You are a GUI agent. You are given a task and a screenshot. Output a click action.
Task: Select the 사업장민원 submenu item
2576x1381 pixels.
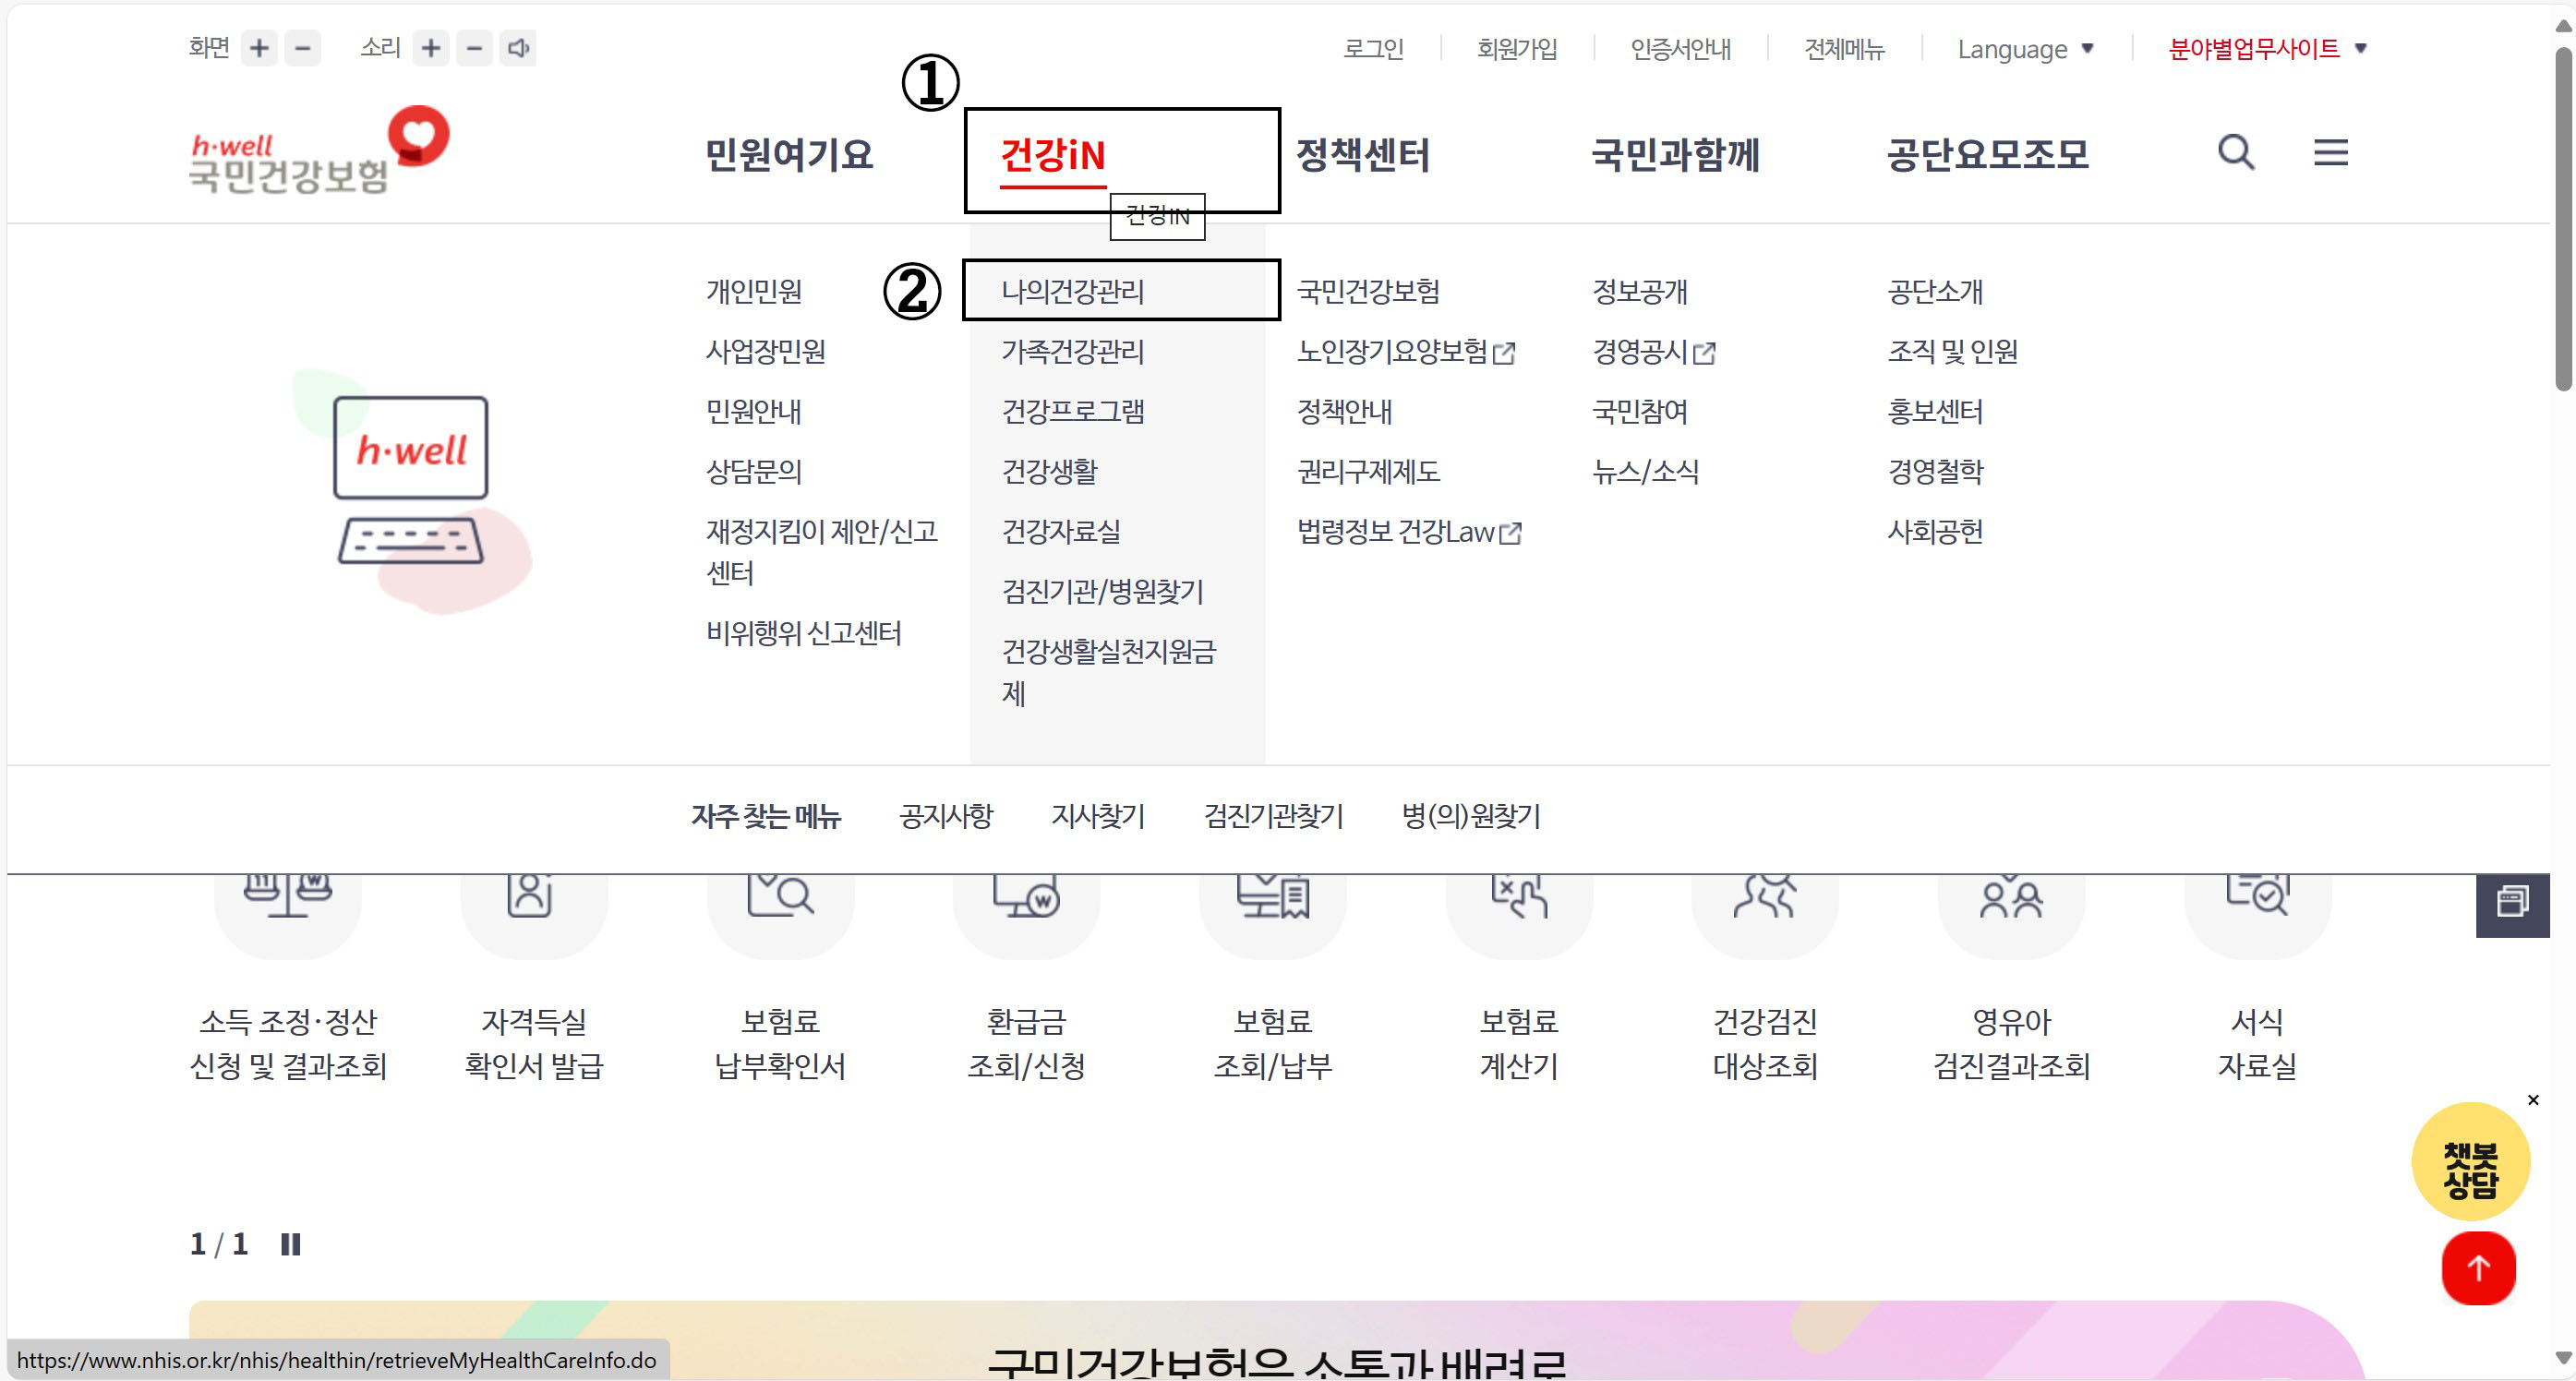(x=766, y=351)
